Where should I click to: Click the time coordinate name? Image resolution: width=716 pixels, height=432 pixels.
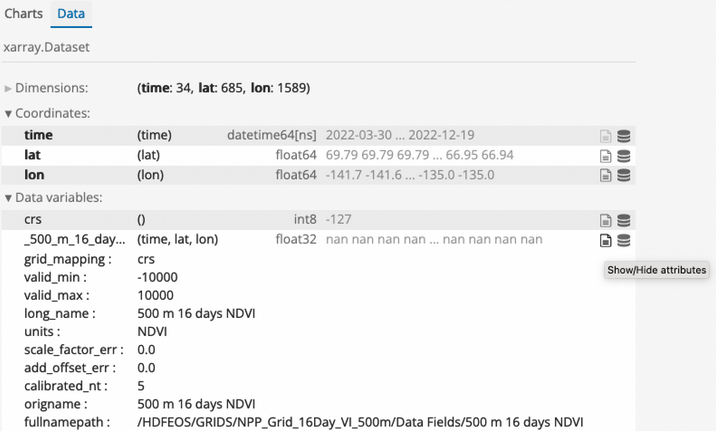coord(38,135)
